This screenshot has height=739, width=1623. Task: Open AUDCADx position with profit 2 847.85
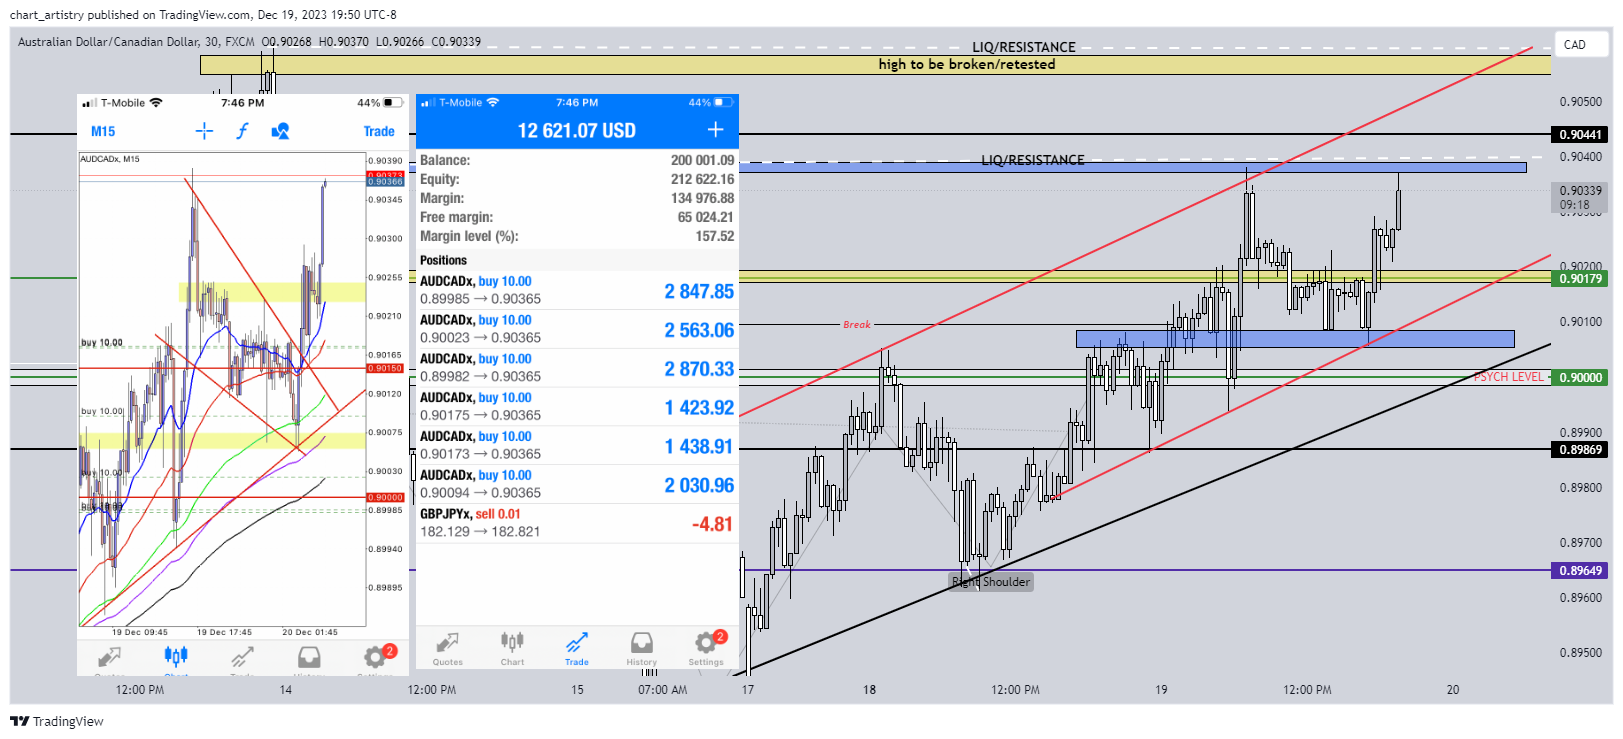tap(577, 290)
